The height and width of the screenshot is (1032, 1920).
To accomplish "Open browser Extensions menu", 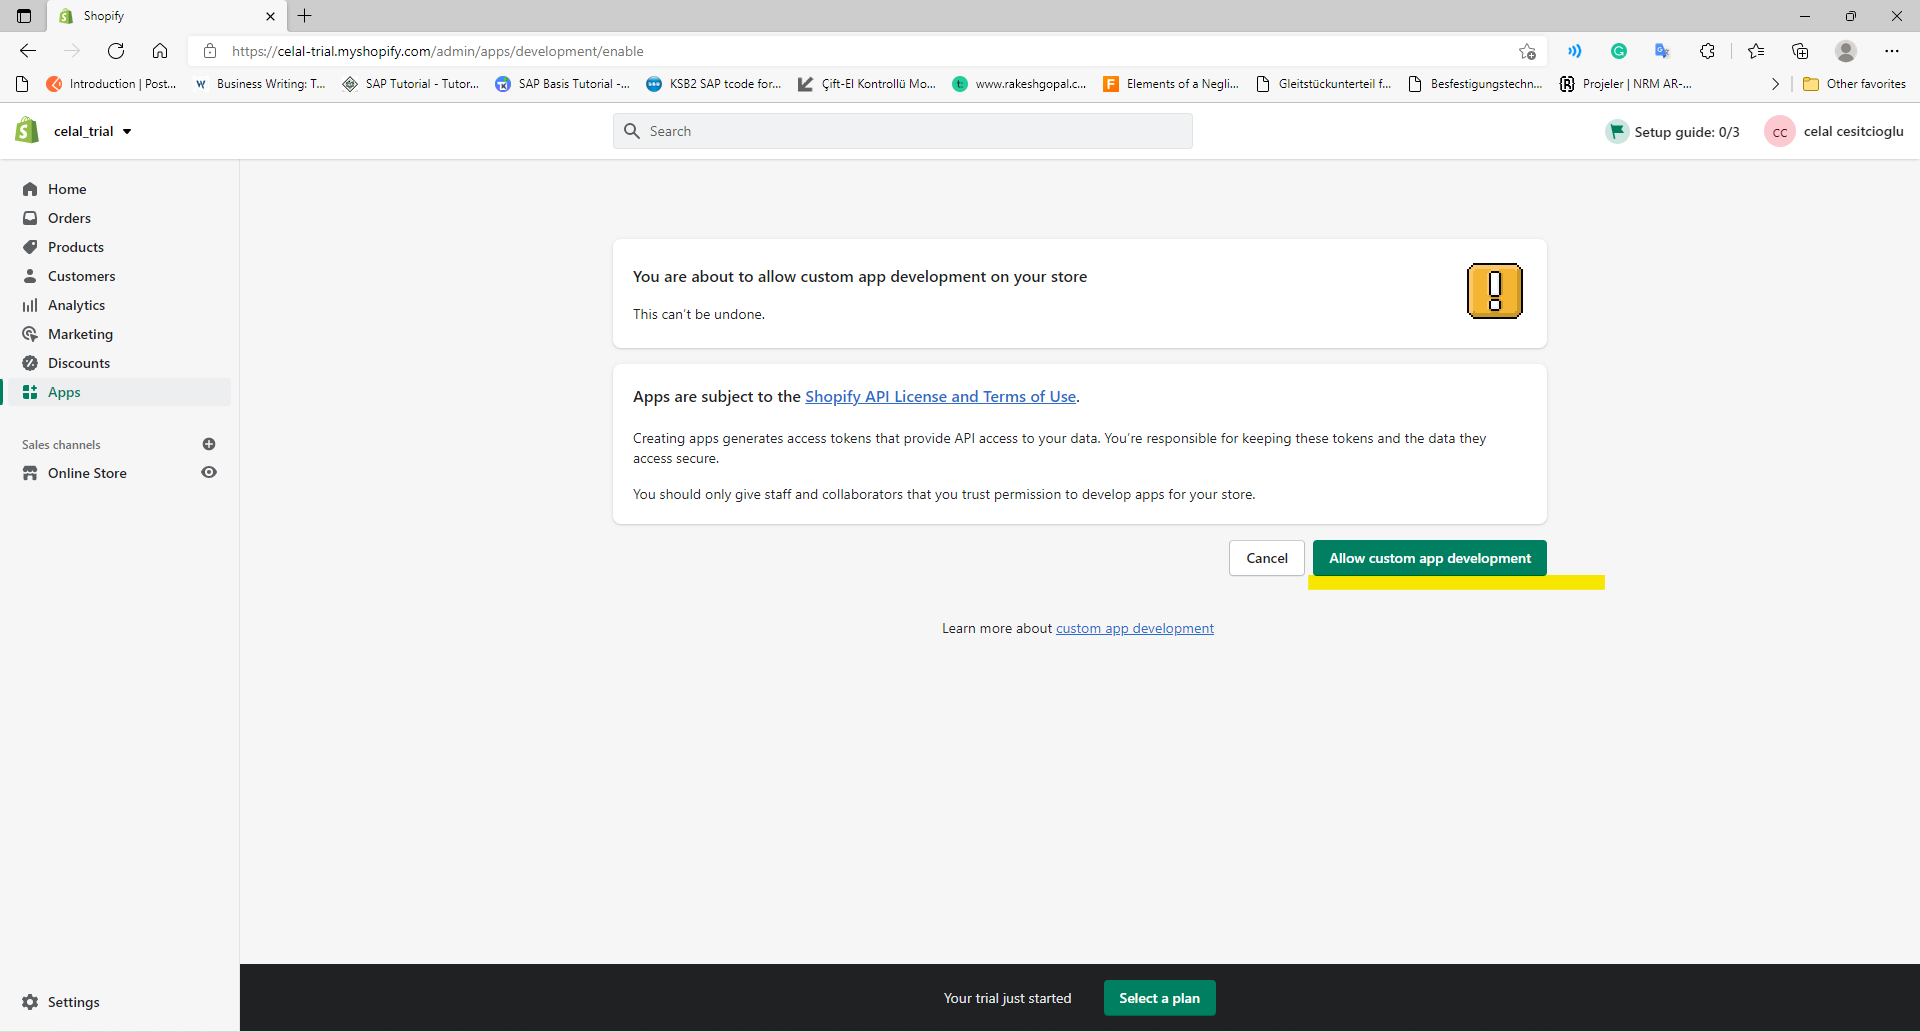I will click(x=1707, y=51).
